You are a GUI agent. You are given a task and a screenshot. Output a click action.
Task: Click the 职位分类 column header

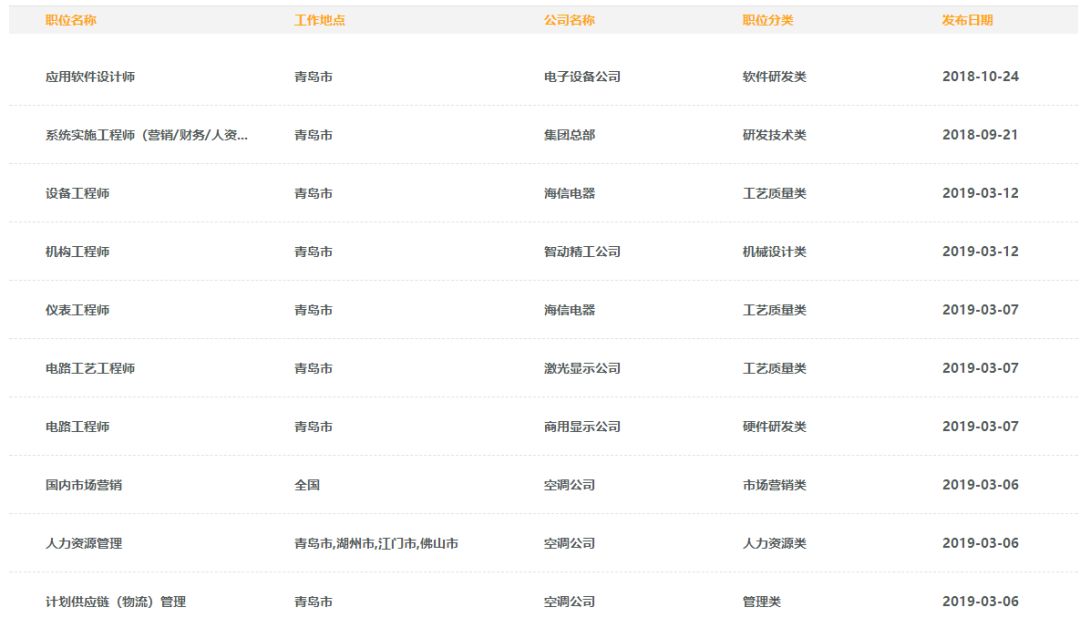click(764, 18)
